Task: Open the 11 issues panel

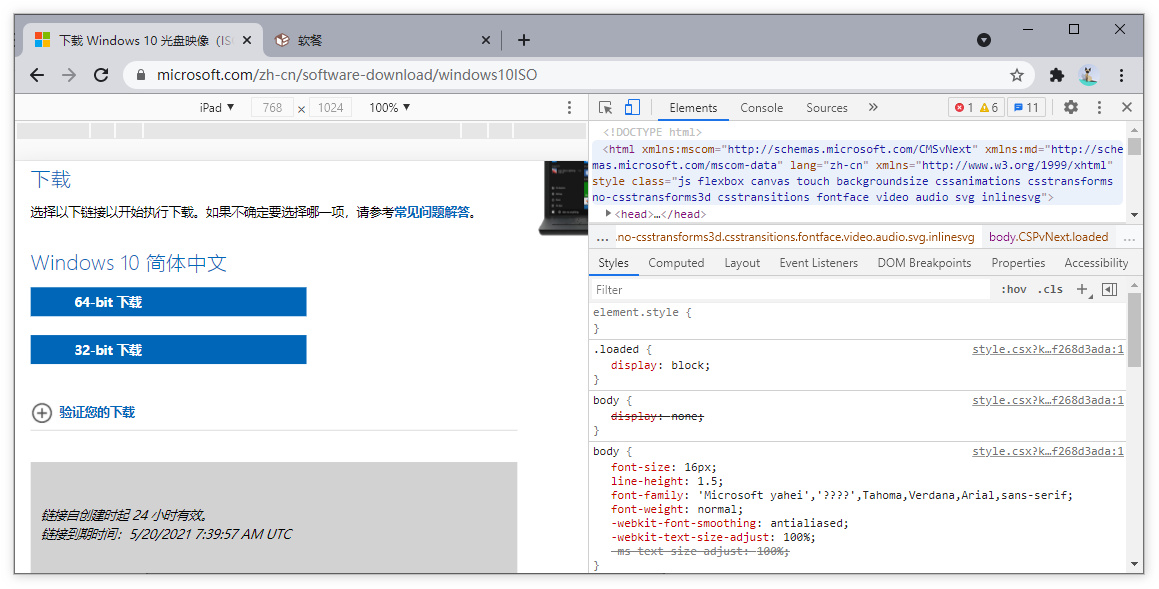Action: (1026, 107)
